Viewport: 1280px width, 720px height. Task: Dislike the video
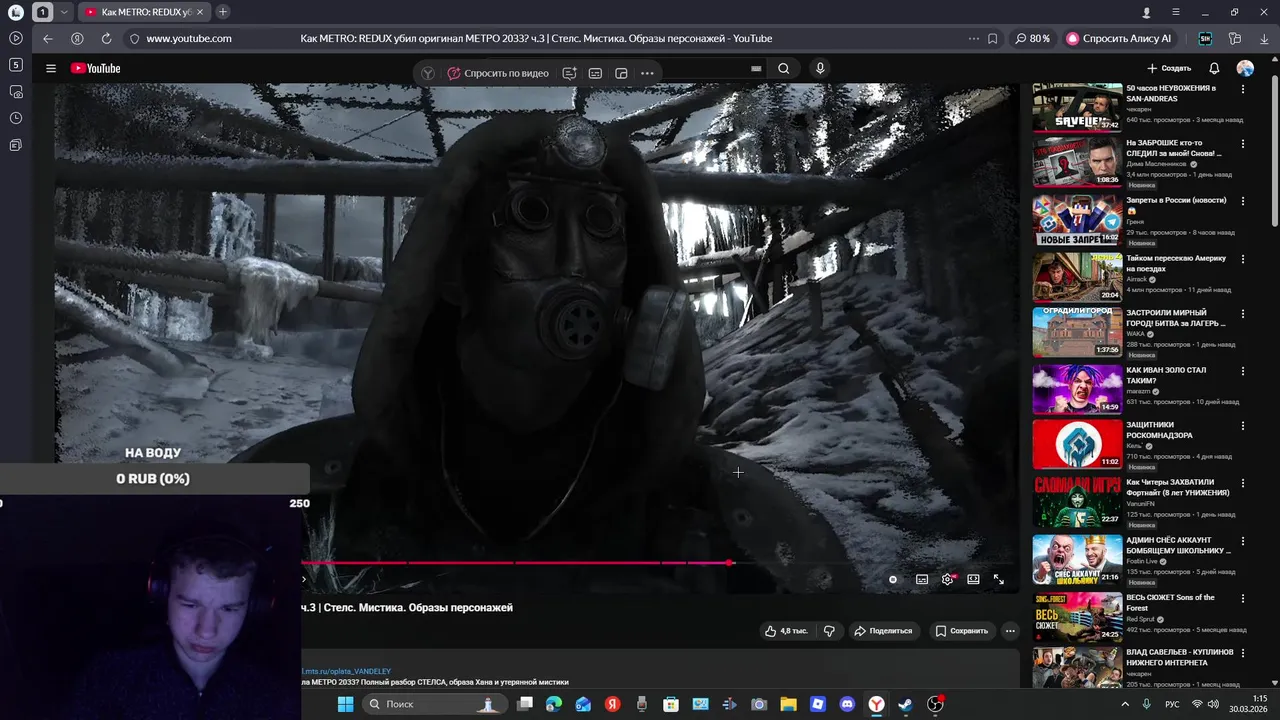[x=829, y=631]
